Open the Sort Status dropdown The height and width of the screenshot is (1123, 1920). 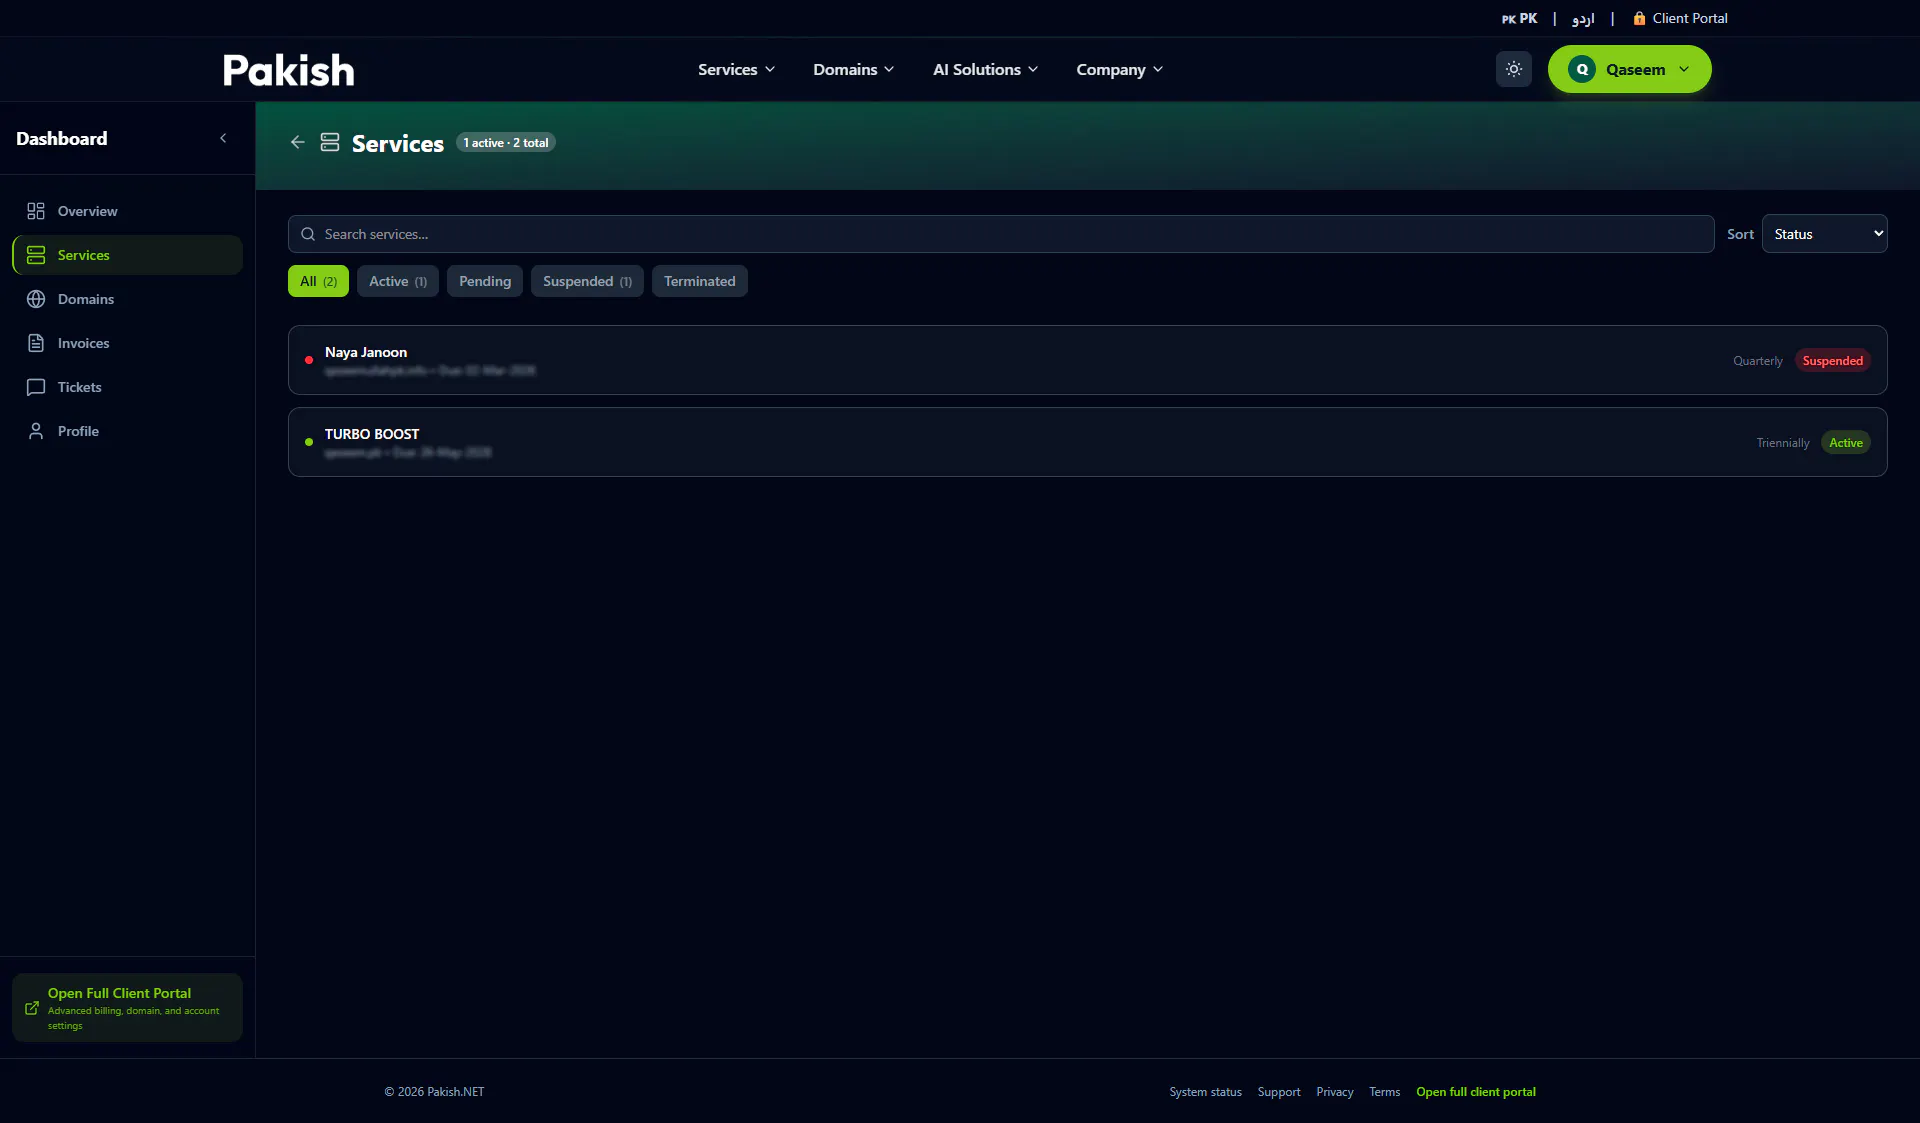coord(1824,234)
